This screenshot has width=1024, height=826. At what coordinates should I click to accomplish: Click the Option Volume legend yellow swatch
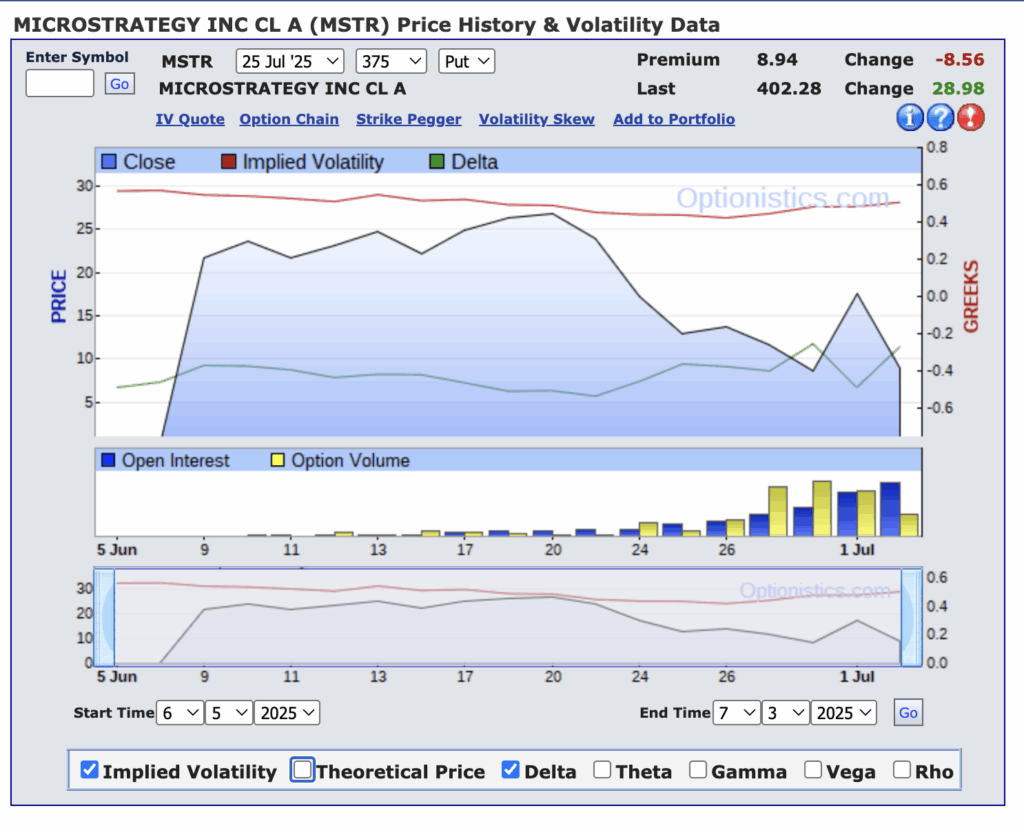tap(278, 460)
